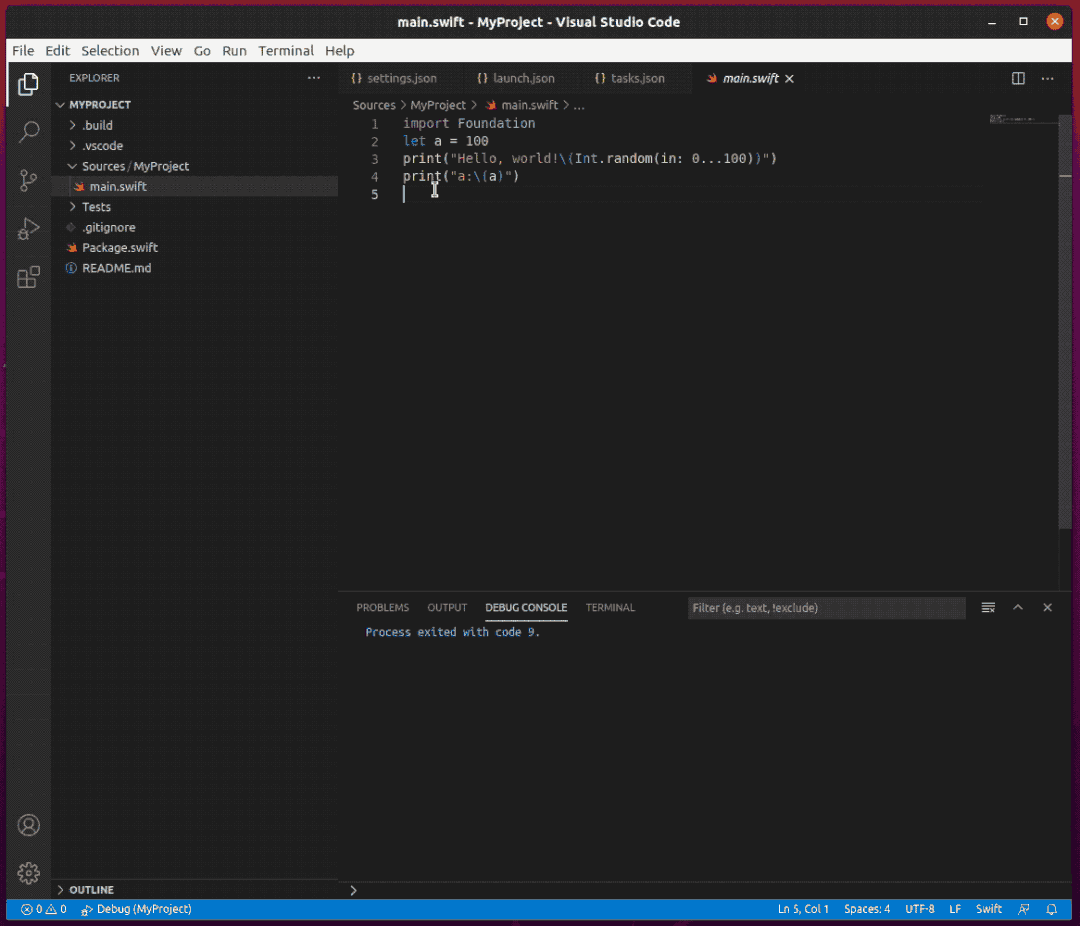Image resolution: width=1080 pixels, height=926 pixels.
Task: Switch to the OUTPUT panel tab
Action: pyautogui.click(x=446, y=608)
